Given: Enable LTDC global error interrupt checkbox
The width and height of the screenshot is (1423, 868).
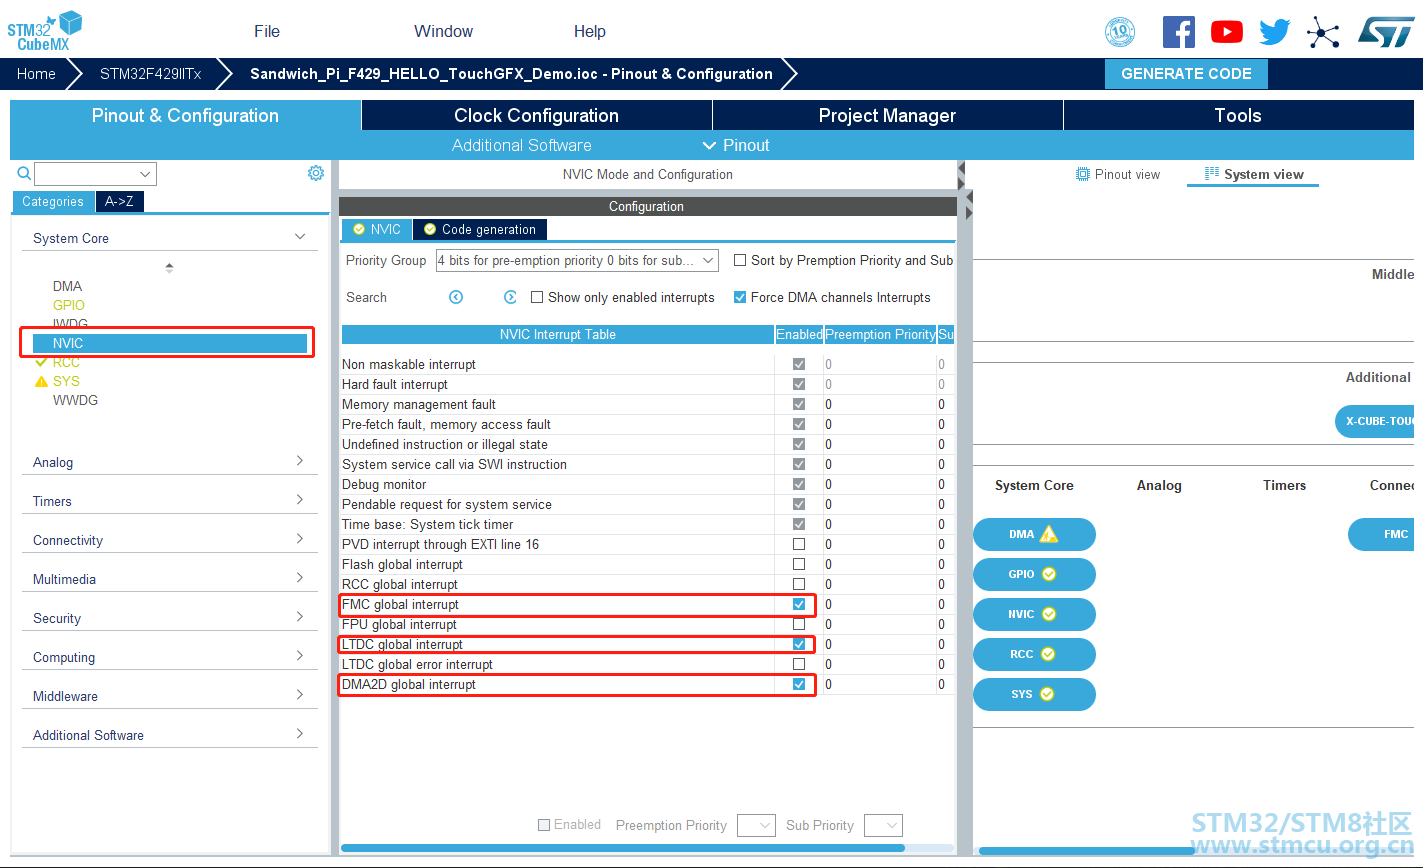Looking at the screenshot, I should [799, 664].
